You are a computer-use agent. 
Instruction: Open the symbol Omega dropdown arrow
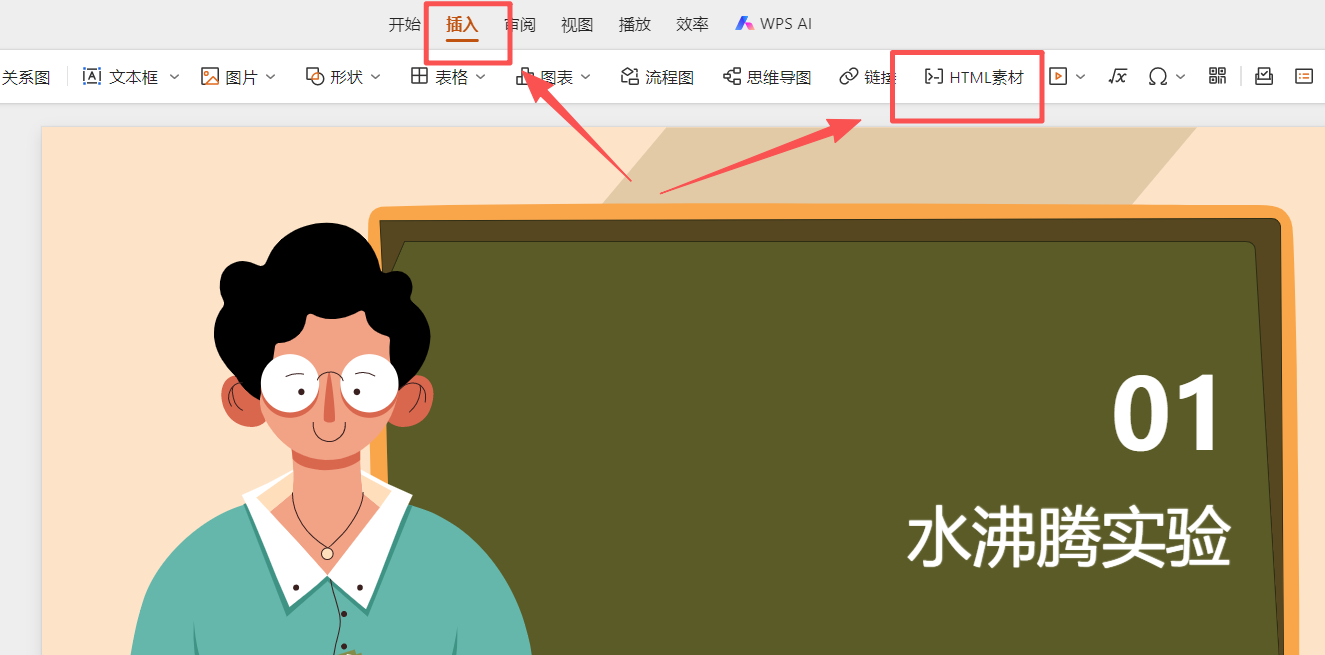point(1182,76)
